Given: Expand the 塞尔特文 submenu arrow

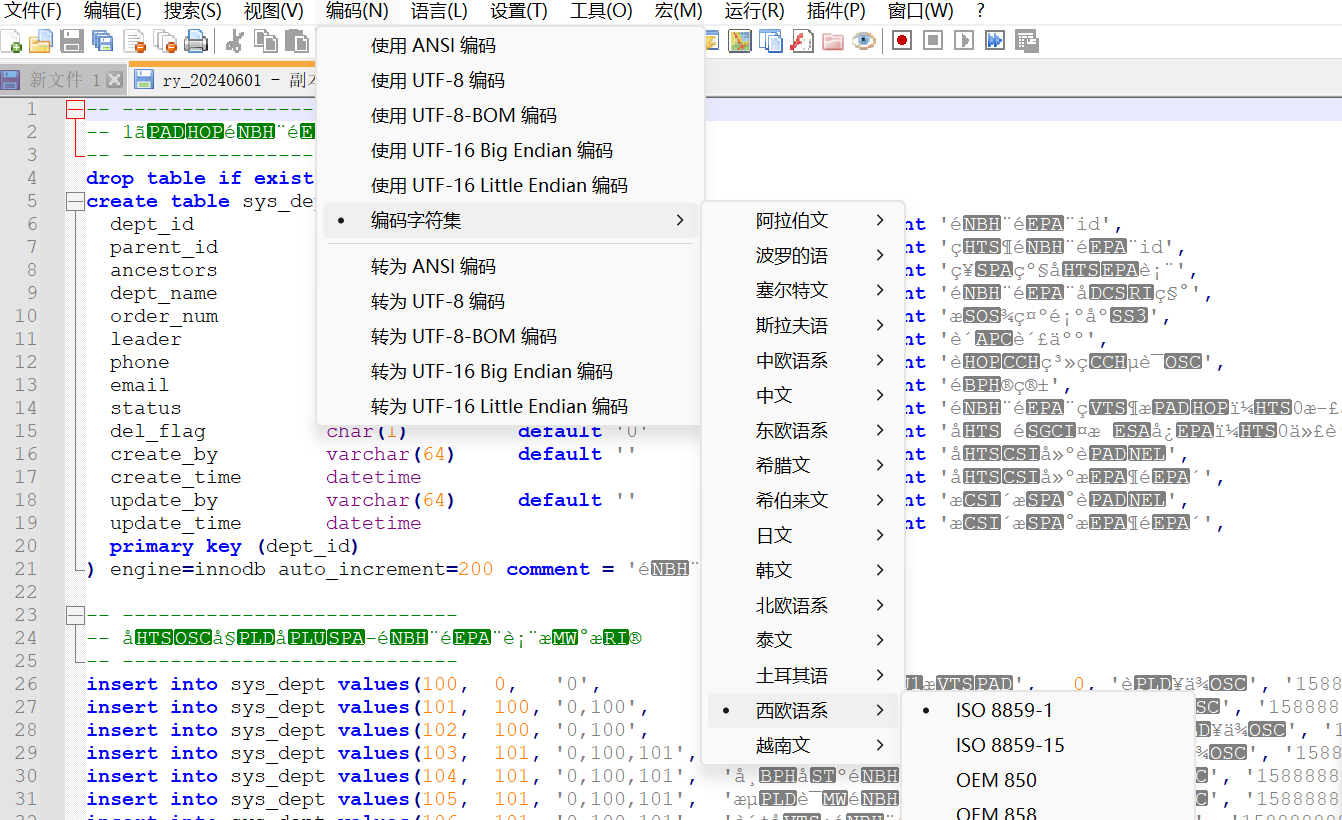Looking at the screenshot, I should [880, 291].
